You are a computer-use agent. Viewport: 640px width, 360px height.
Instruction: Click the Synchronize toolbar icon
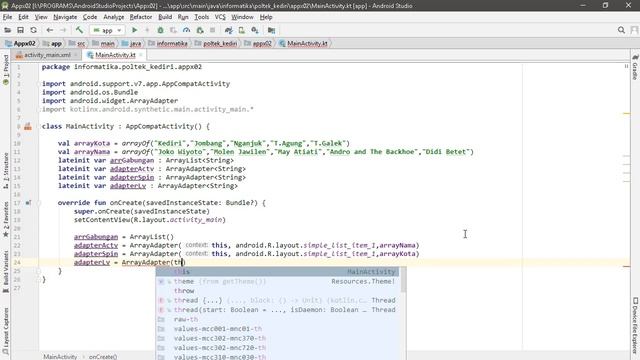pyautogui.click(x=33, y=30)
